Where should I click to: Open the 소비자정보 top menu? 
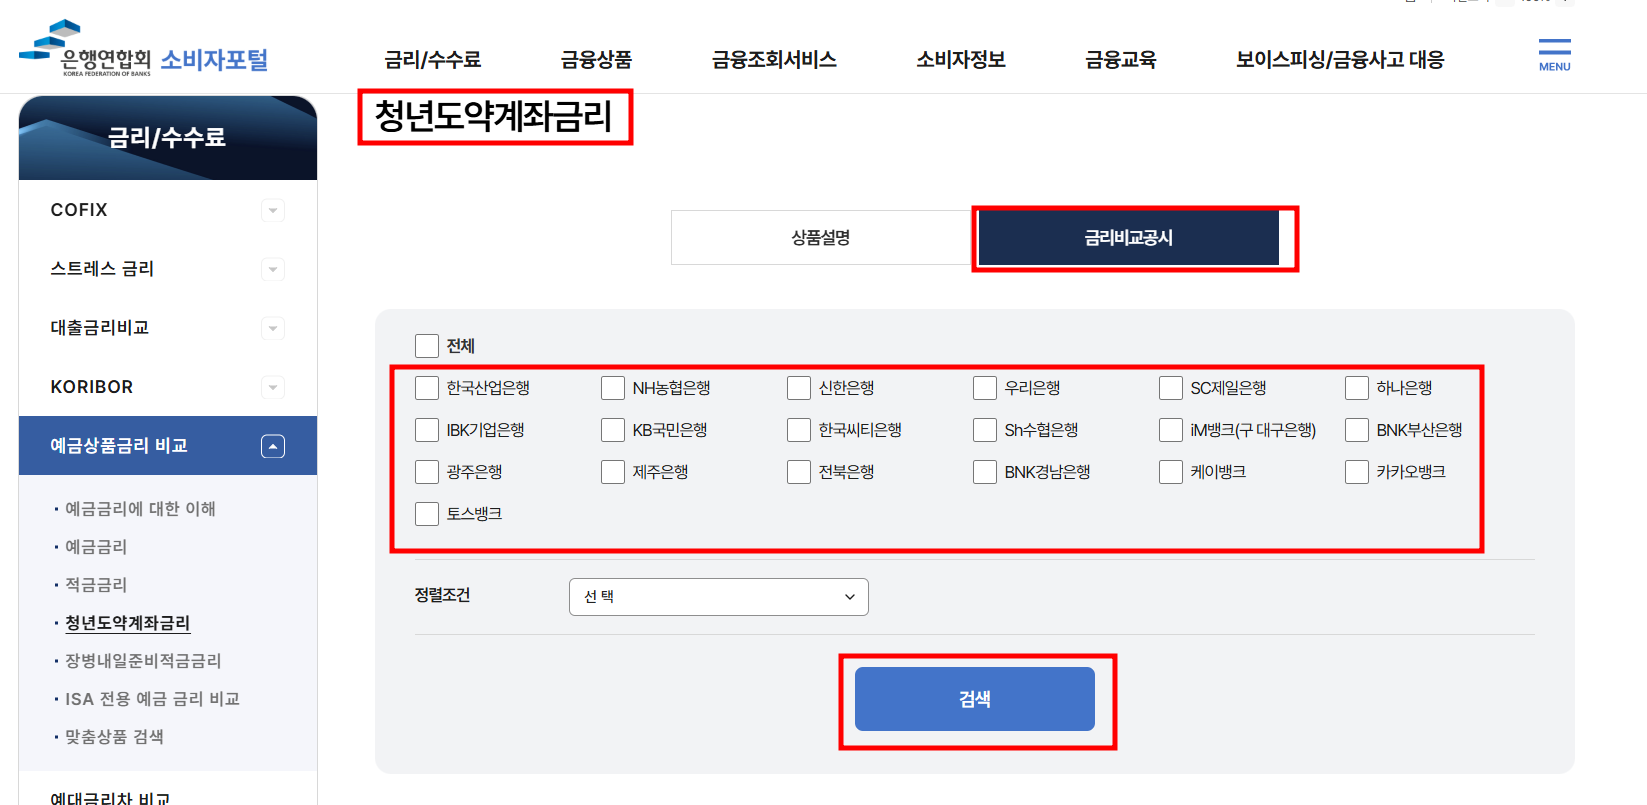pyautogui.click(x=961, y=60)
